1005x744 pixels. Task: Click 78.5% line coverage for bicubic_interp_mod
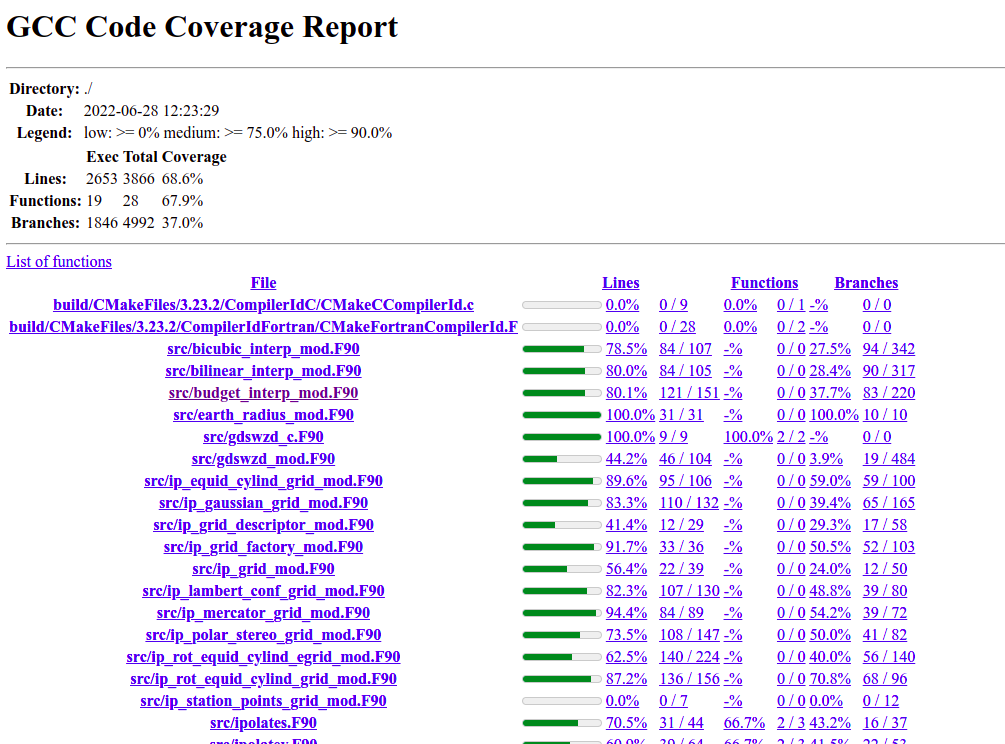[626, 349]
